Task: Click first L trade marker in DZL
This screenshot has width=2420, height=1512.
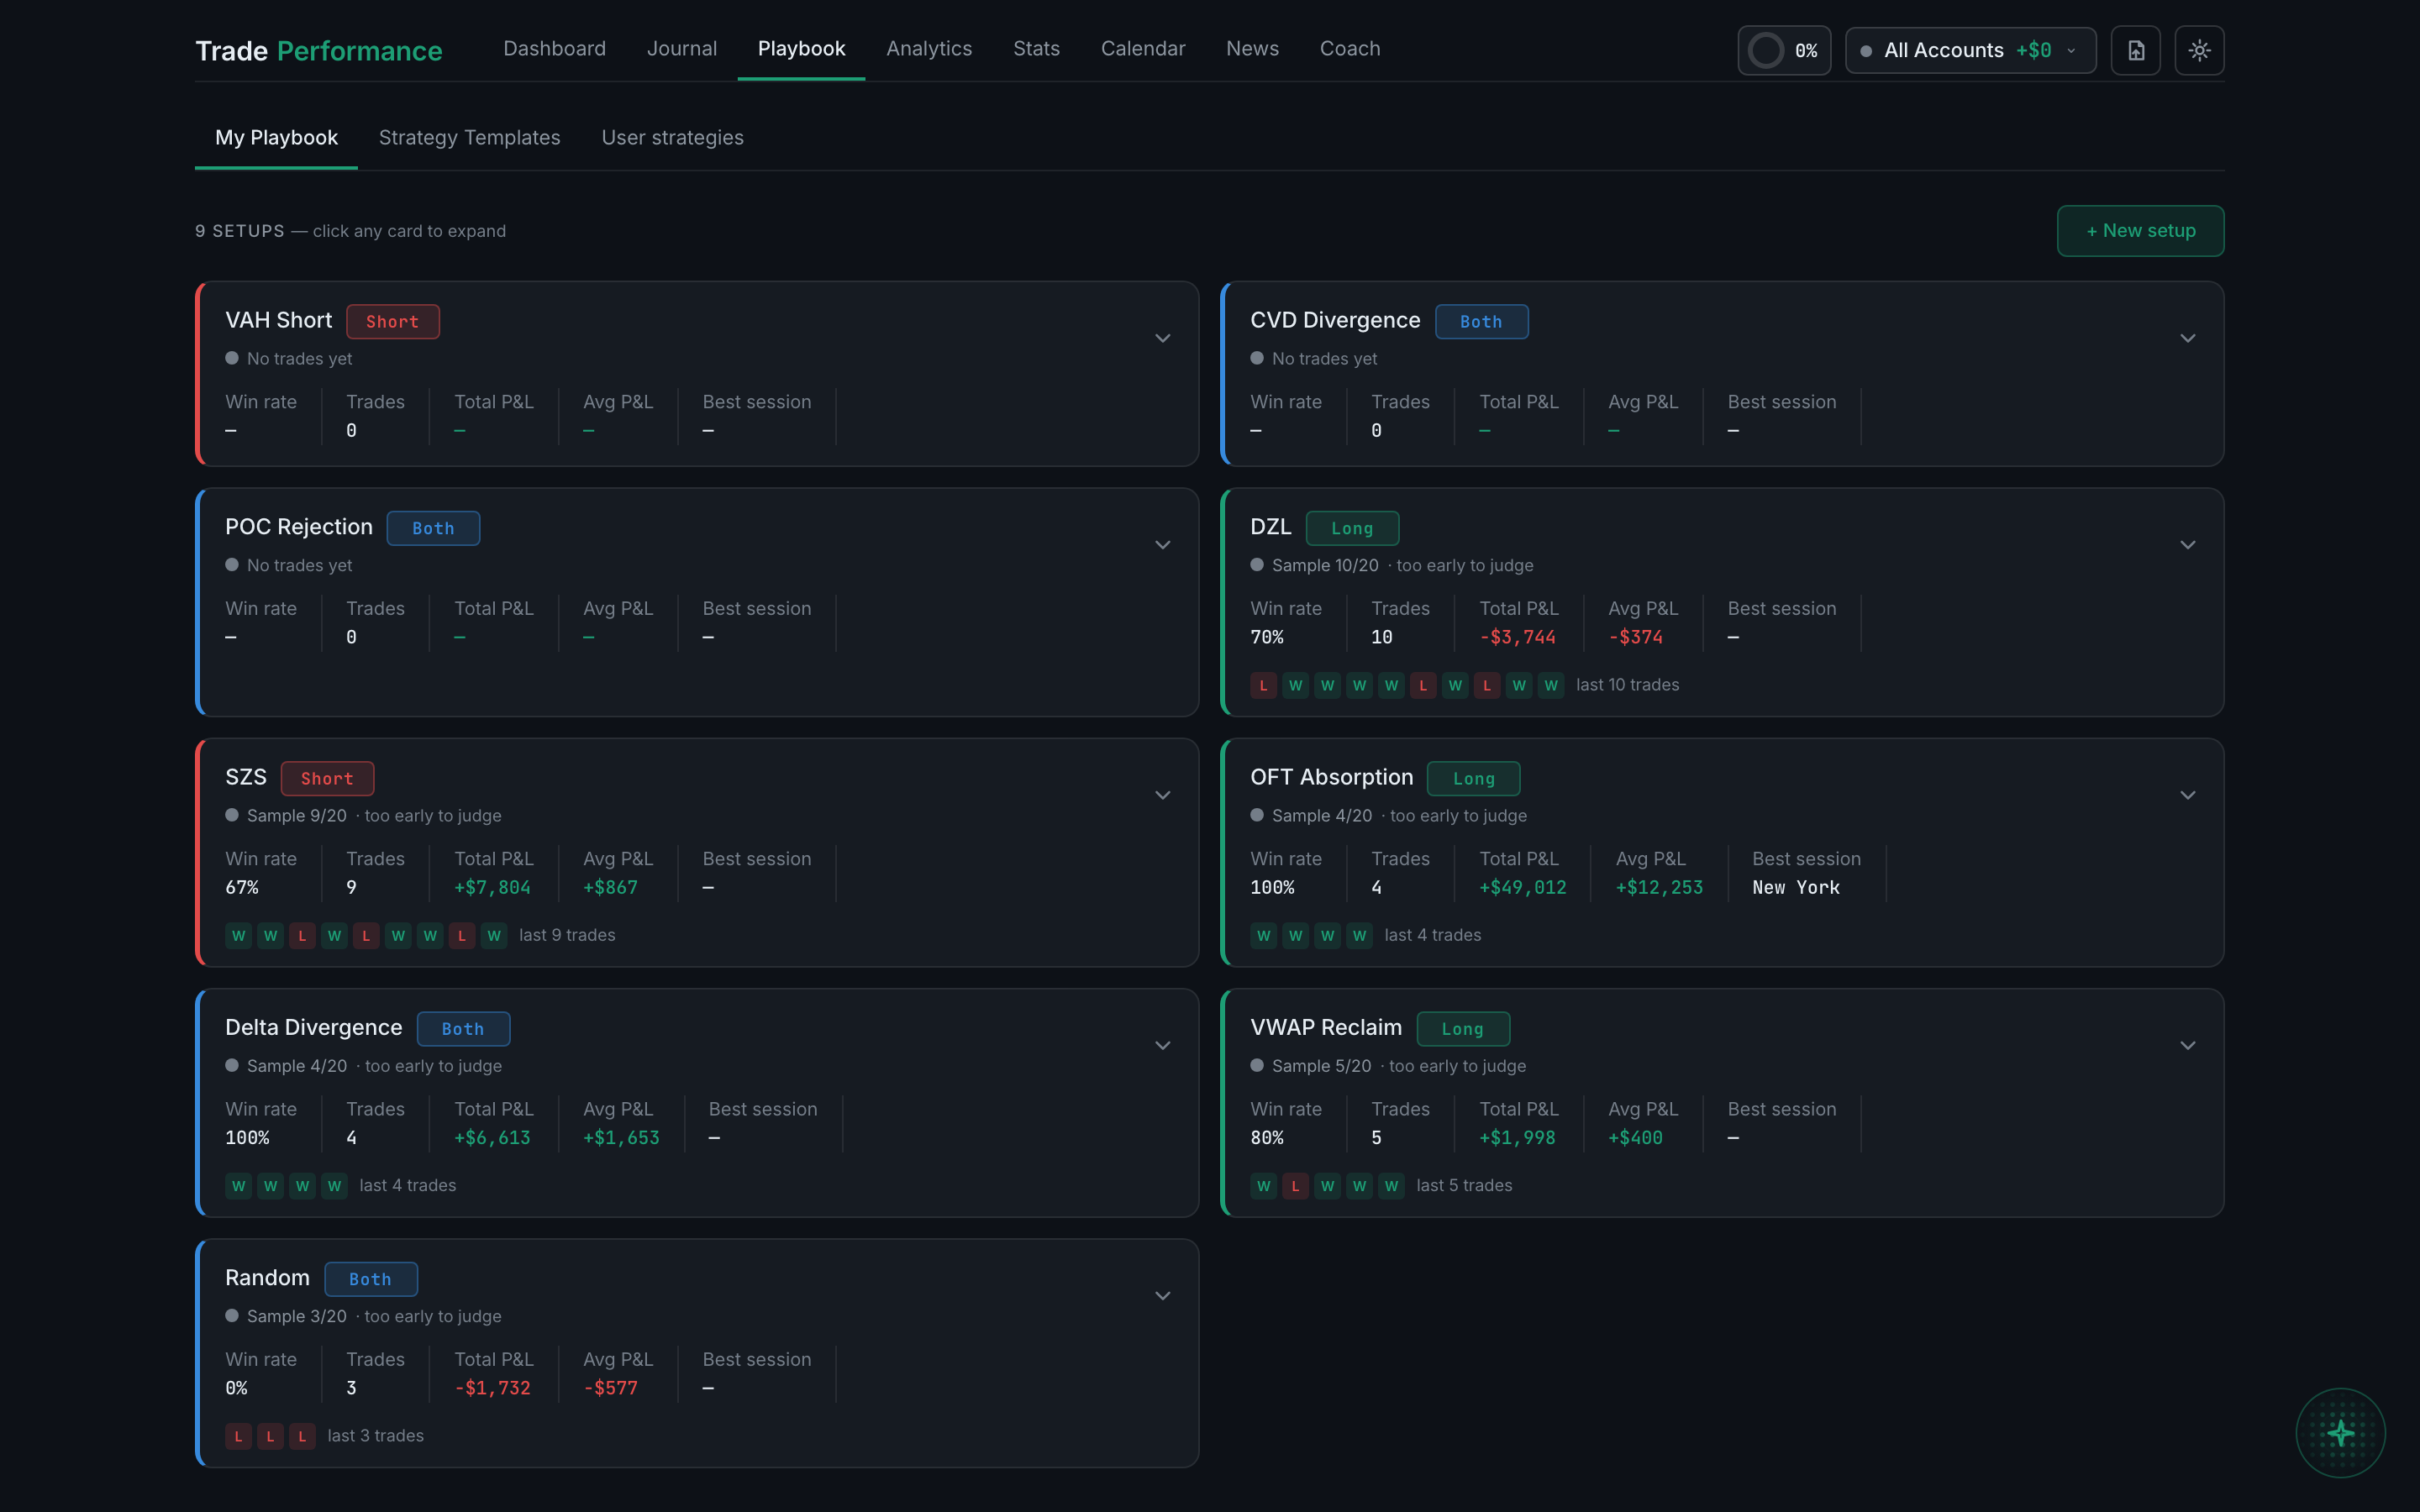Action: 1263,685
